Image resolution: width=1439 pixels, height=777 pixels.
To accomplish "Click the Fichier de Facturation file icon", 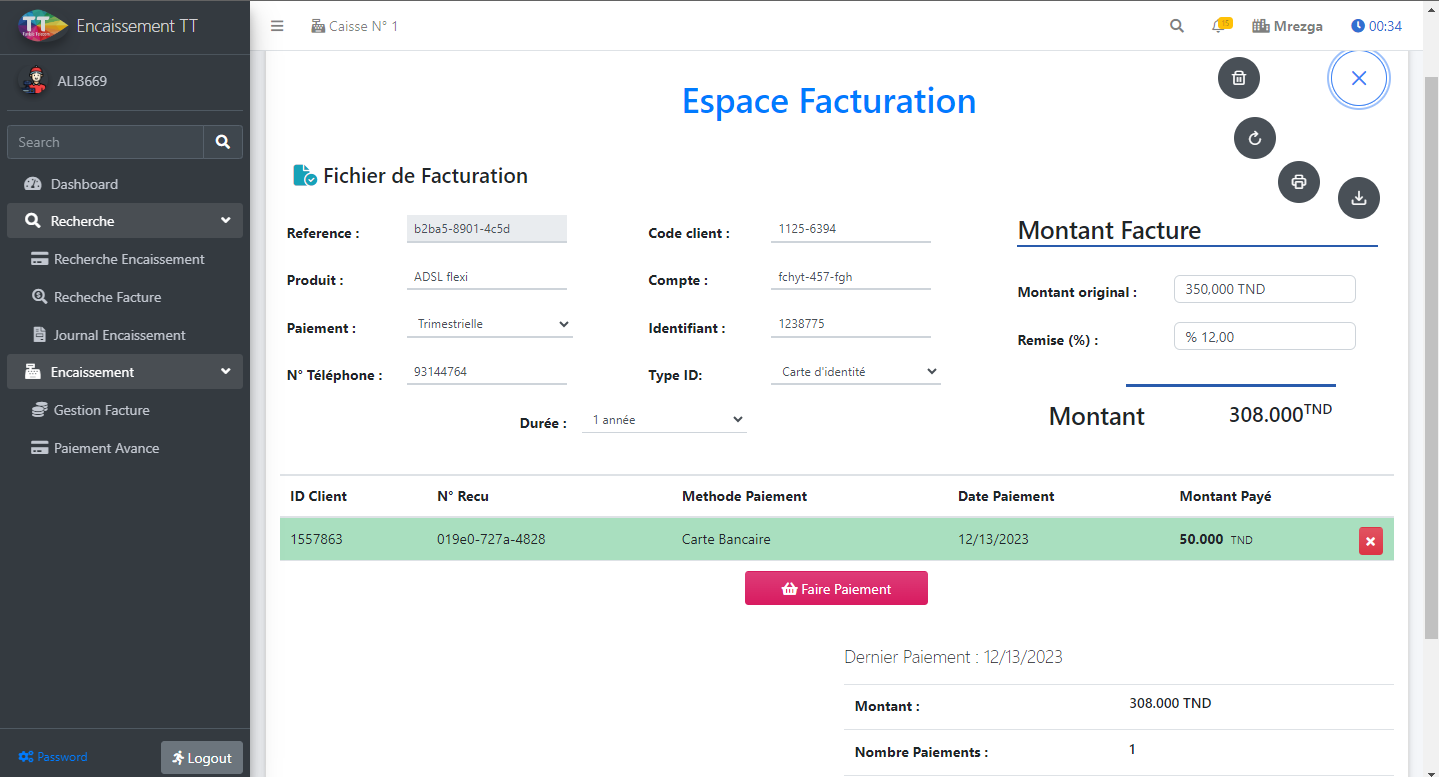I will pyautogui.click(x=305, y=176).
